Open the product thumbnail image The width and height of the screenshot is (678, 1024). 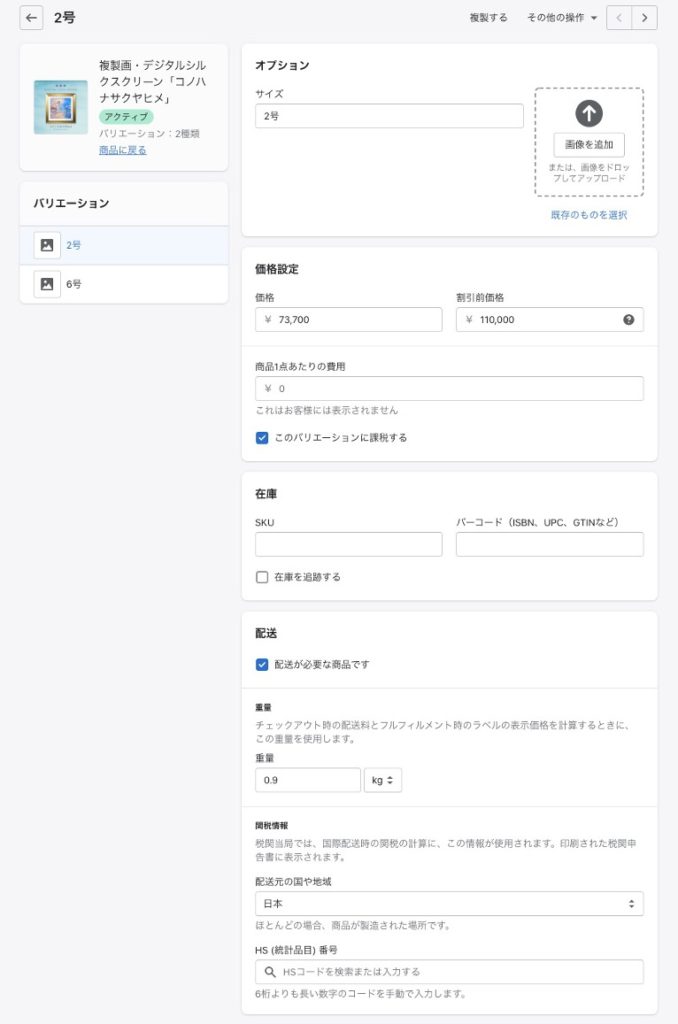coord(60,107)
